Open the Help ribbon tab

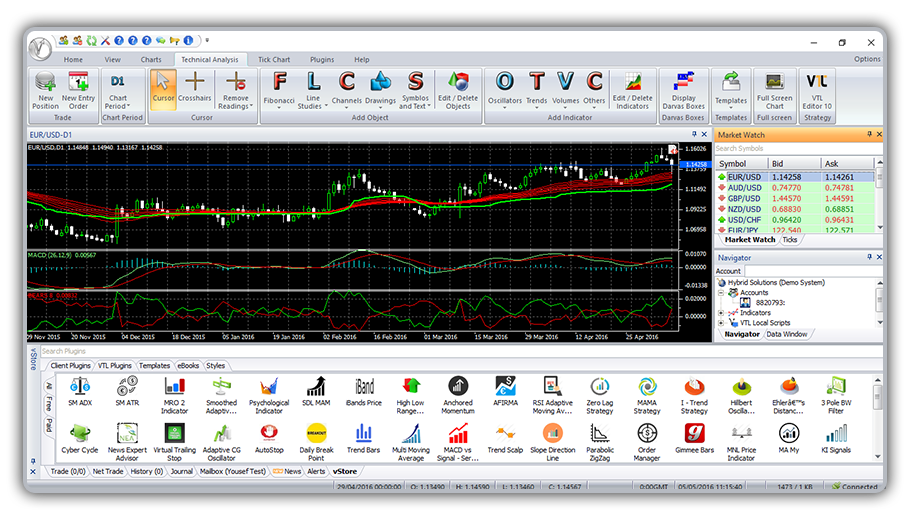(362, 59)
